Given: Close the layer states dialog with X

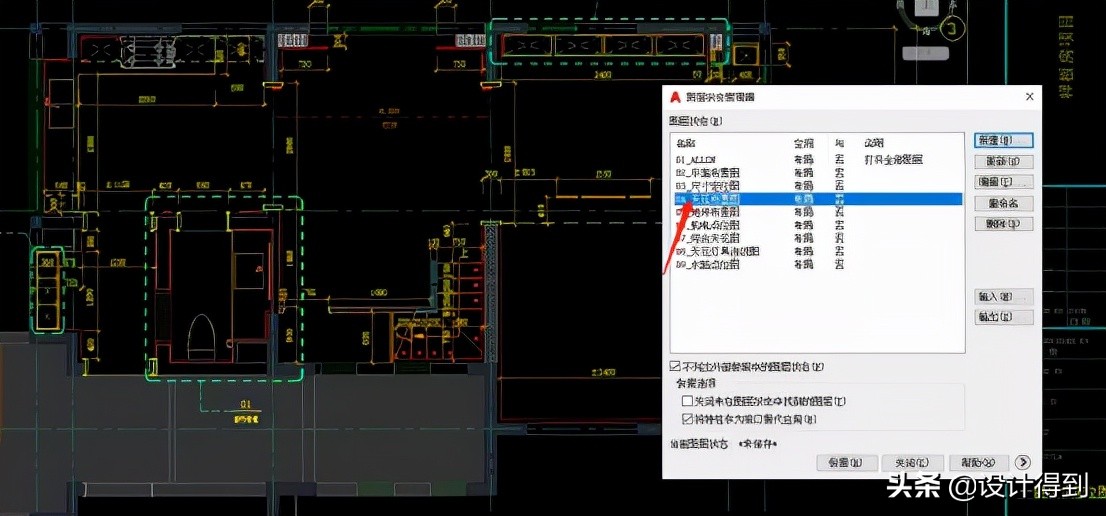Looking at the screenshot, I should (1029, 97).
